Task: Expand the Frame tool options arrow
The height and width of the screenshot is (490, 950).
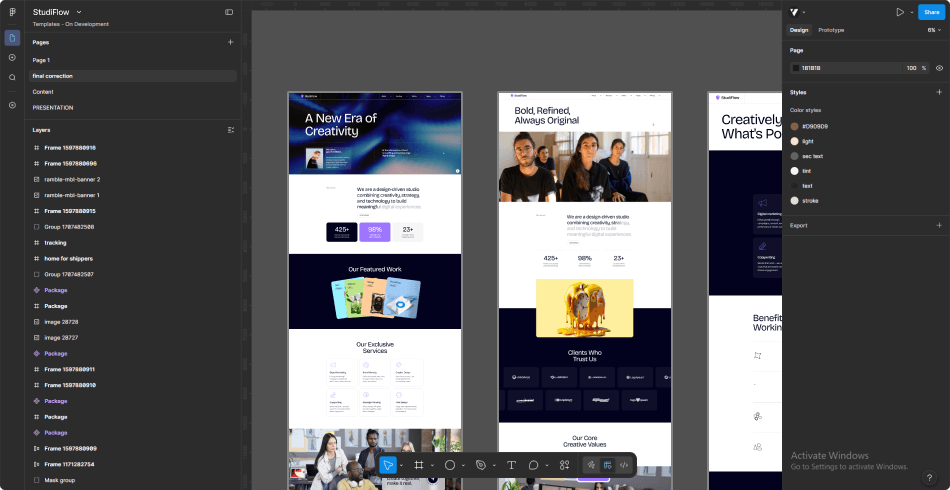Action: click(432, 466)
